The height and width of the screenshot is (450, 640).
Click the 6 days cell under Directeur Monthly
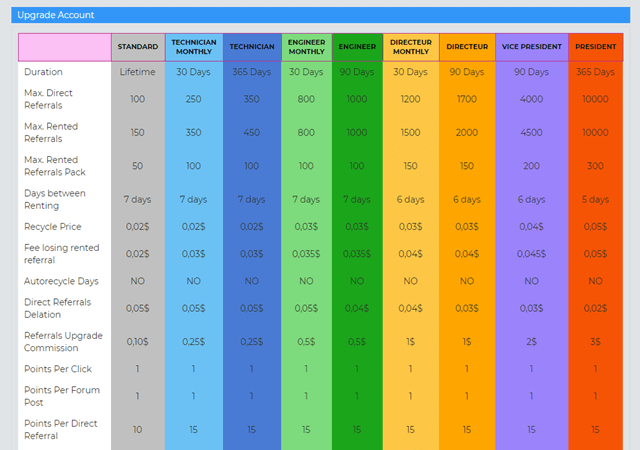point(410,200)
